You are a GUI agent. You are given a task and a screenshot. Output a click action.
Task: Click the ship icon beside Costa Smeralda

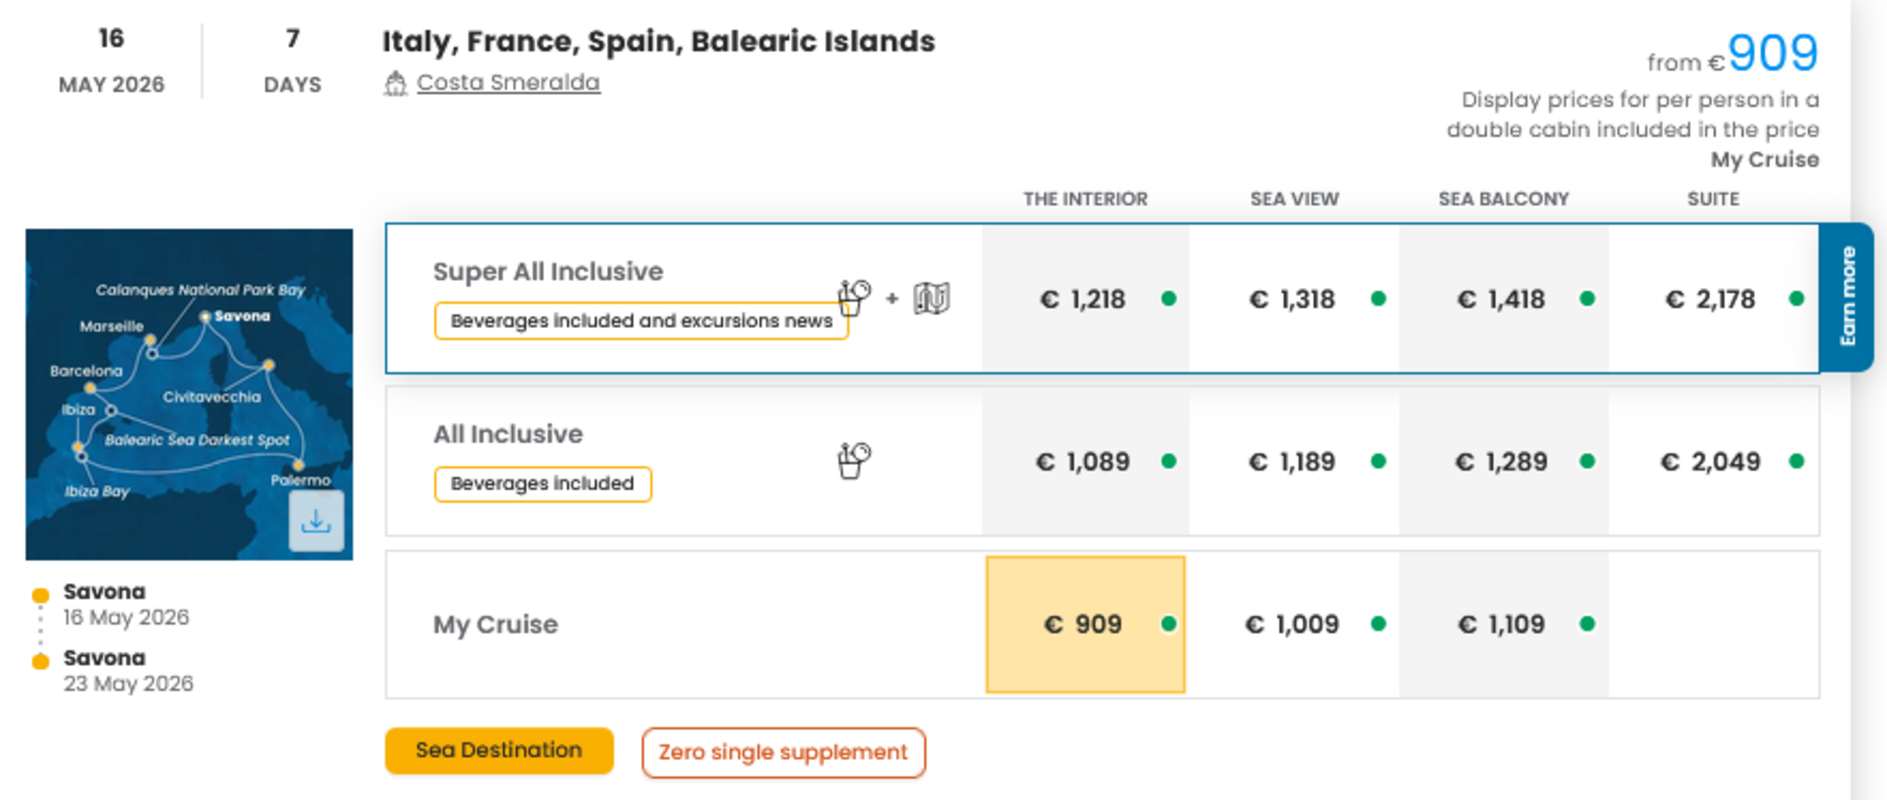396,84
